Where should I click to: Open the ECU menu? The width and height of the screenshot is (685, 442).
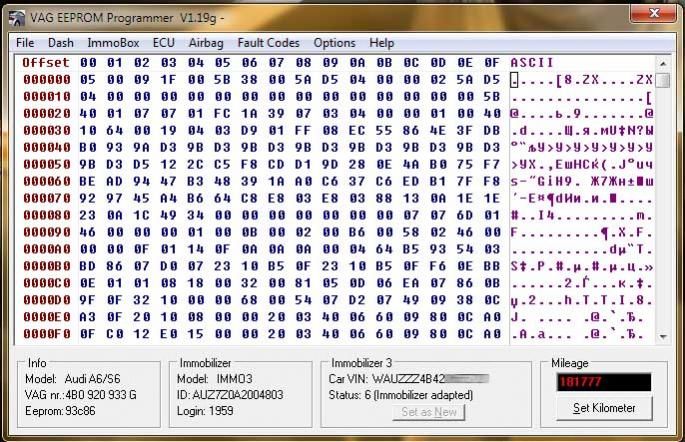[x=164, y=43]
